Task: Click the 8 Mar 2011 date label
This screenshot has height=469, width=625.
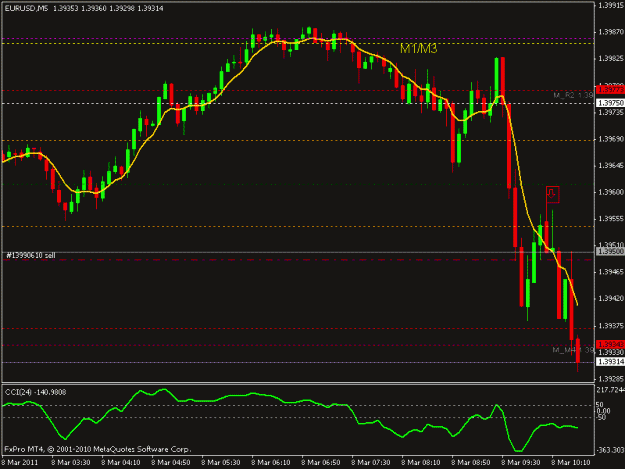Action: 20,462
